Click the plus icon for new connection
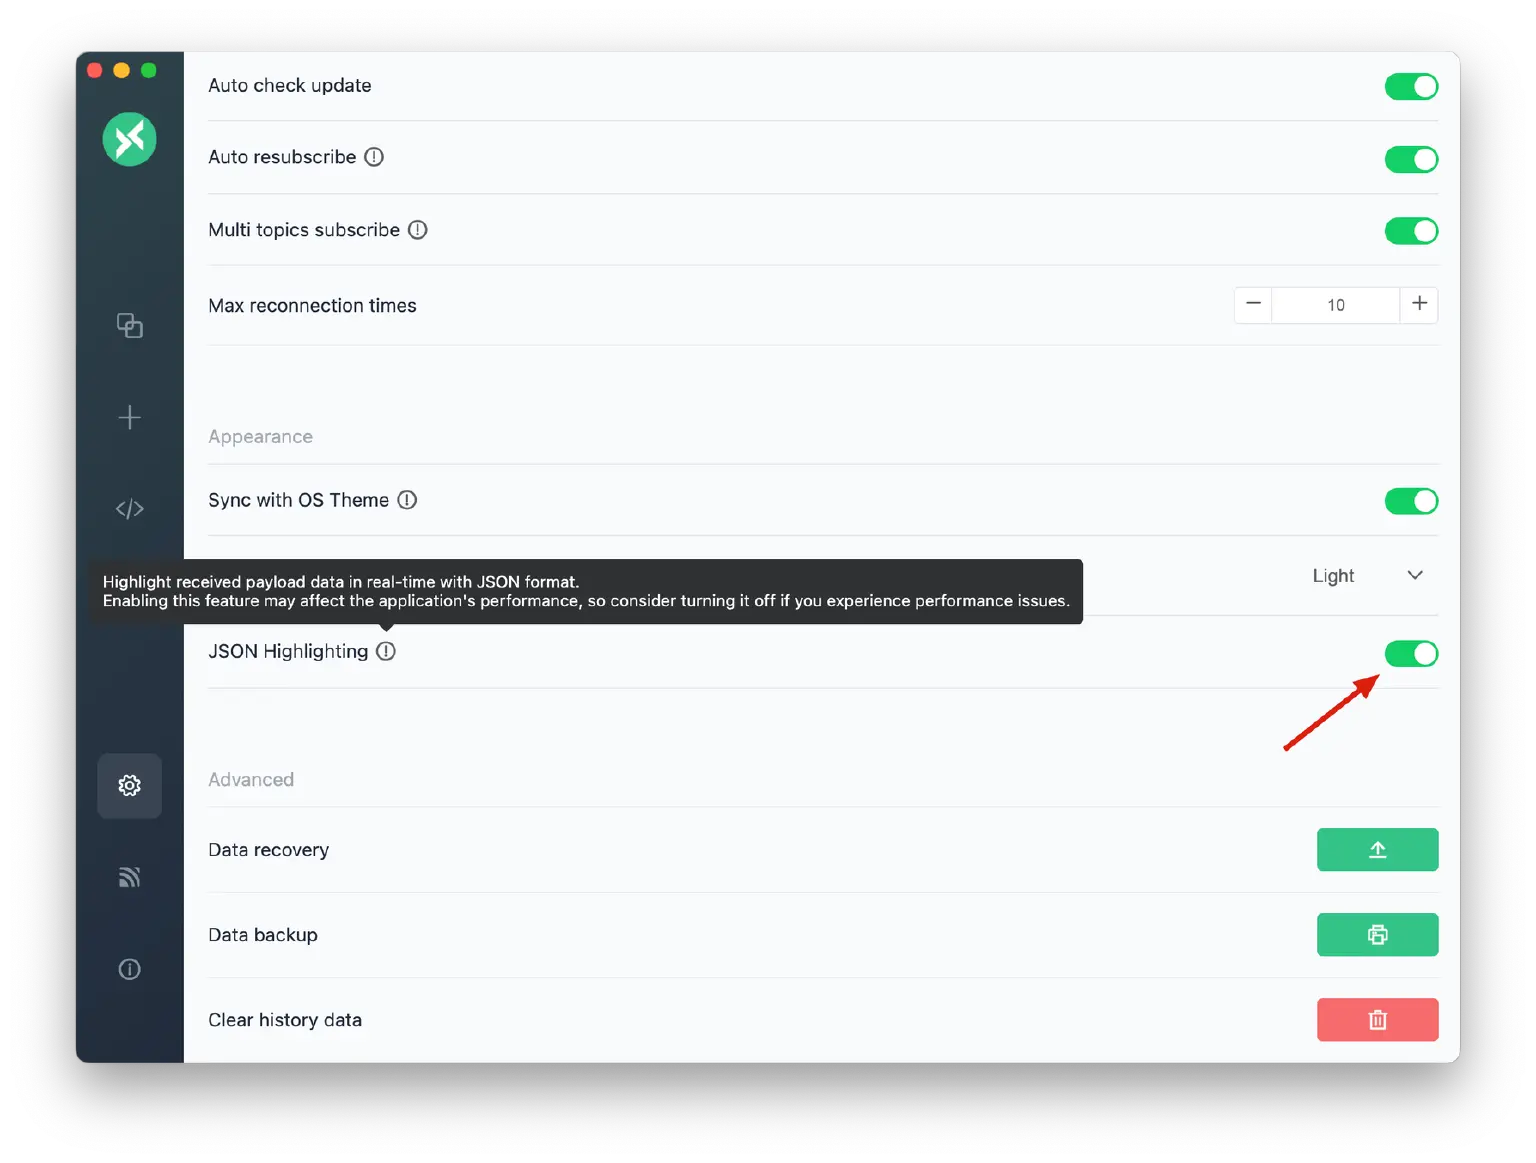The height and width of the screenshot is (1163, 1536). pos(129,417)
